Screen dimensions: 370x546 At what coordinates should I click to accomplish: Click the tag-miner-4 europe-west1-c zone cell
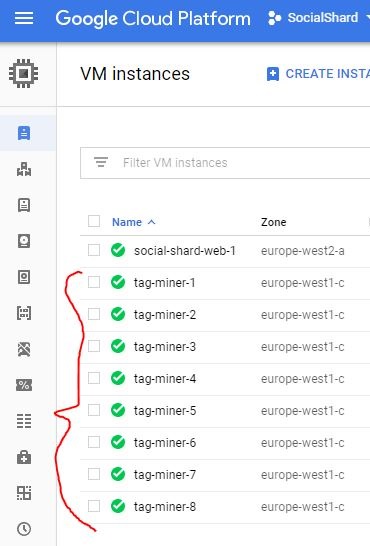(303, 379)
